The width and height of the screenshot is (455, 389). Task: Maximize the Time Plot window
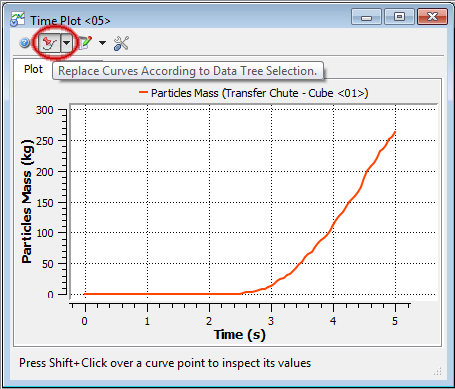tap(399, 17)
